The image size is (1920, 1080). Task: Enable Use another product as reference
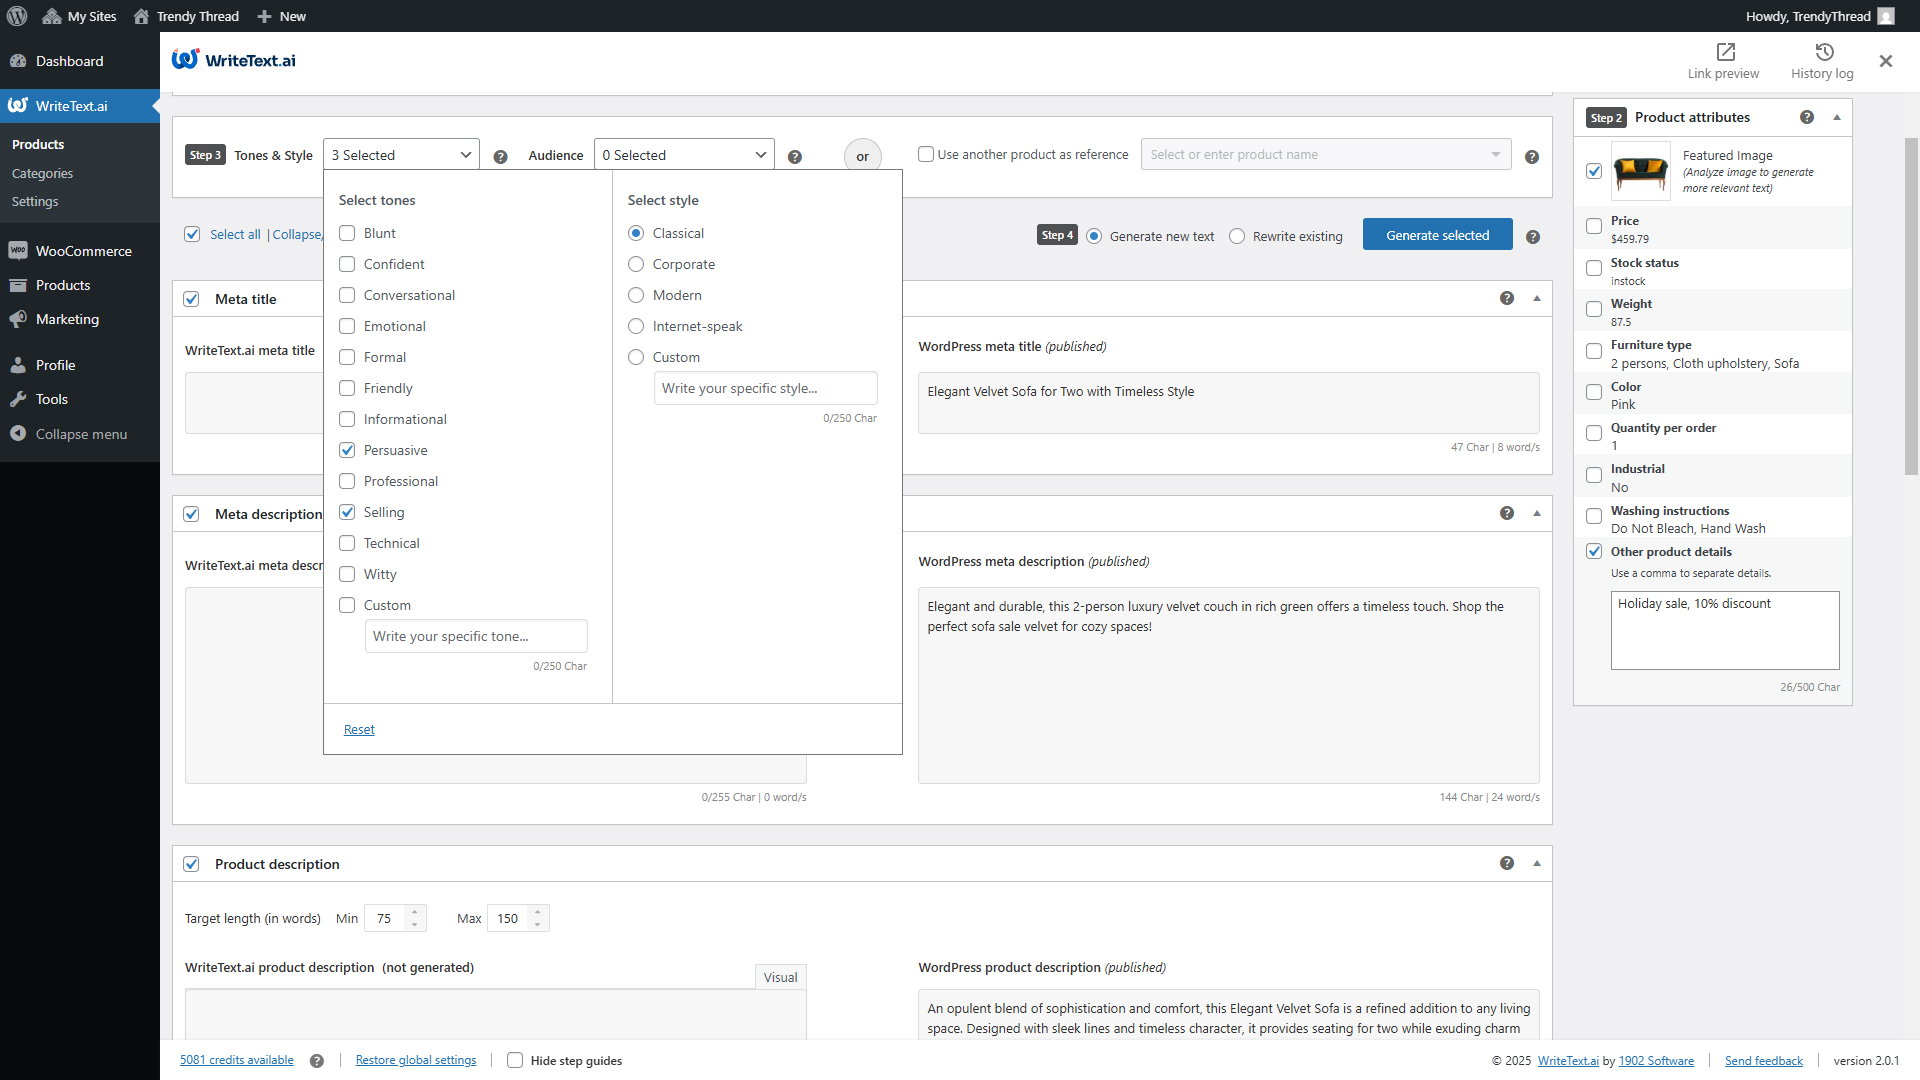click(926, 154)
